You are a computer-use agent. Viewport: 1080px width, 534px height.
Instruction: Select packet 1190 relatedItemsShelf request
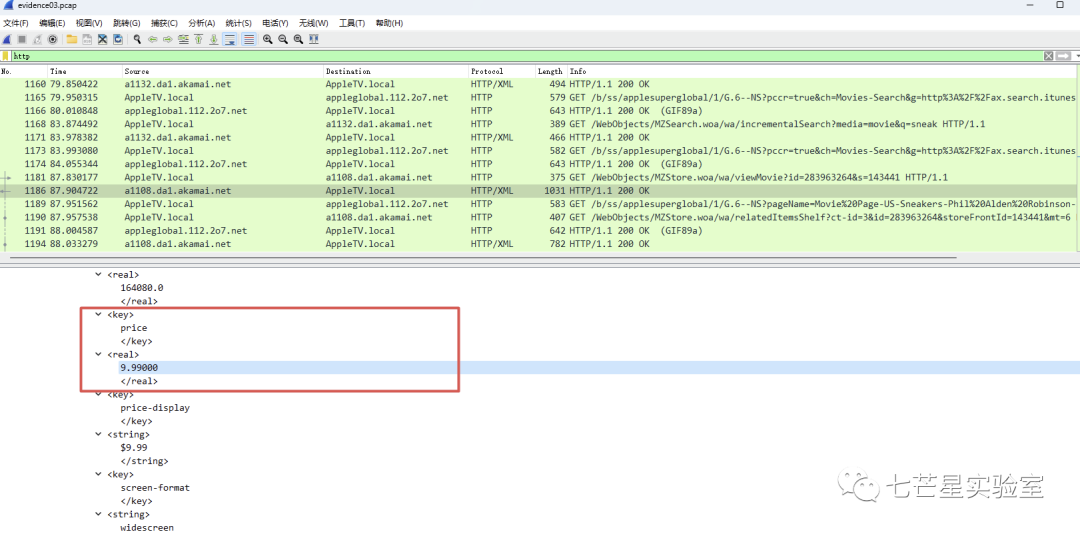(x=537, y=217)
